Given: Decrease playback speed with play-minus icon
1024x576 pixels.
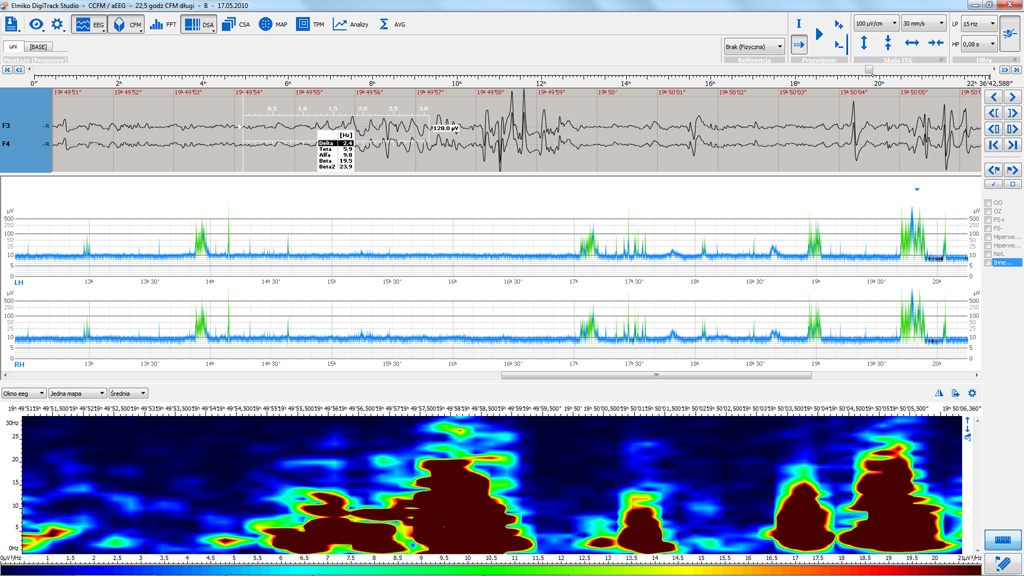Looking at the screenshot, I should point(839,45).
